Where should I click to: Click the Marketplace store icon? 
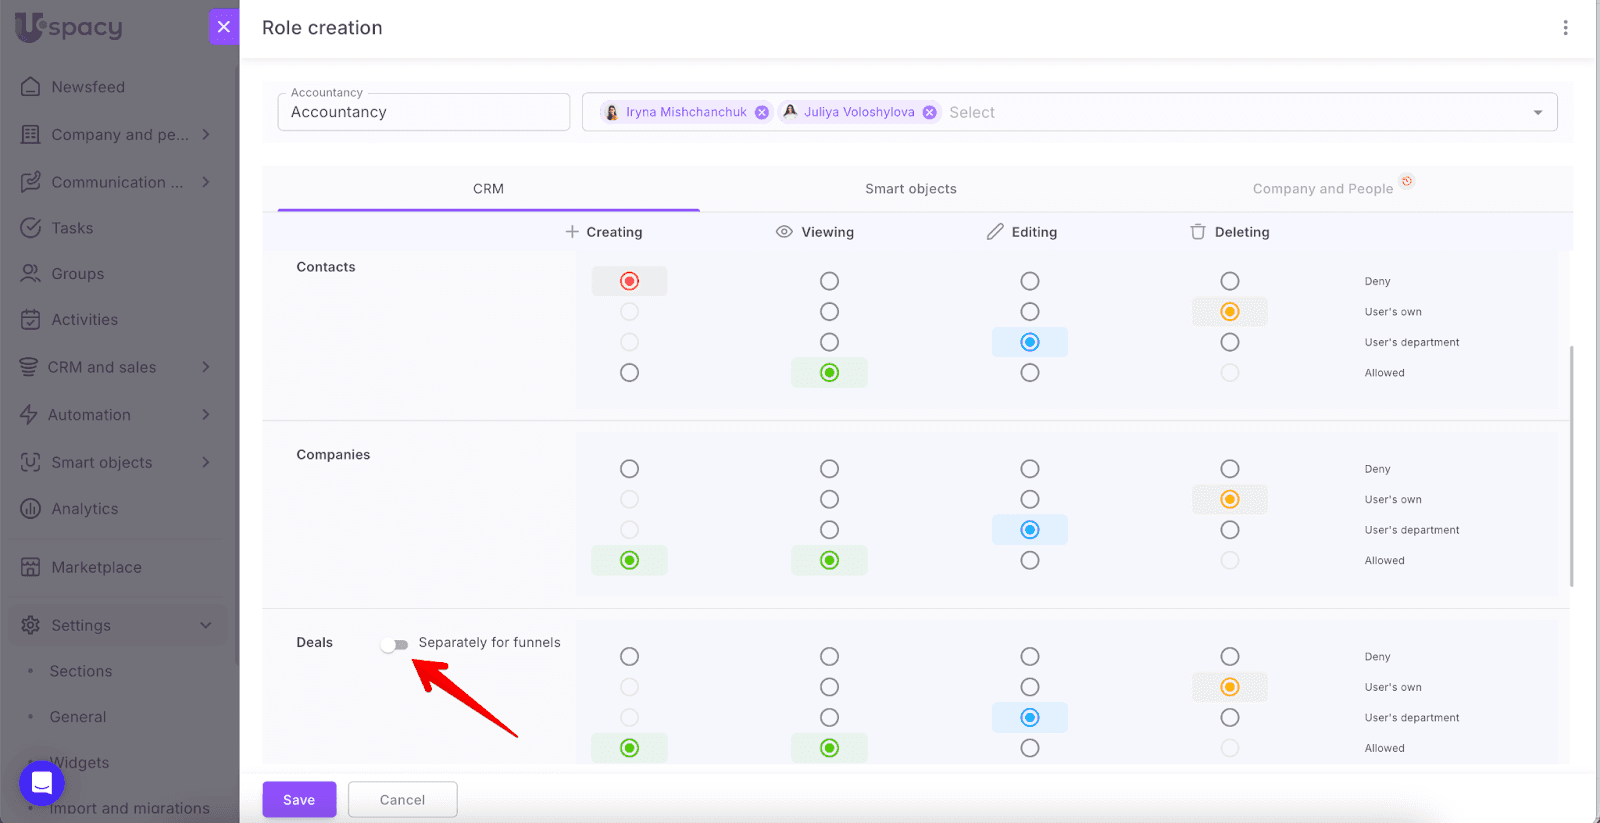point(31,567)
